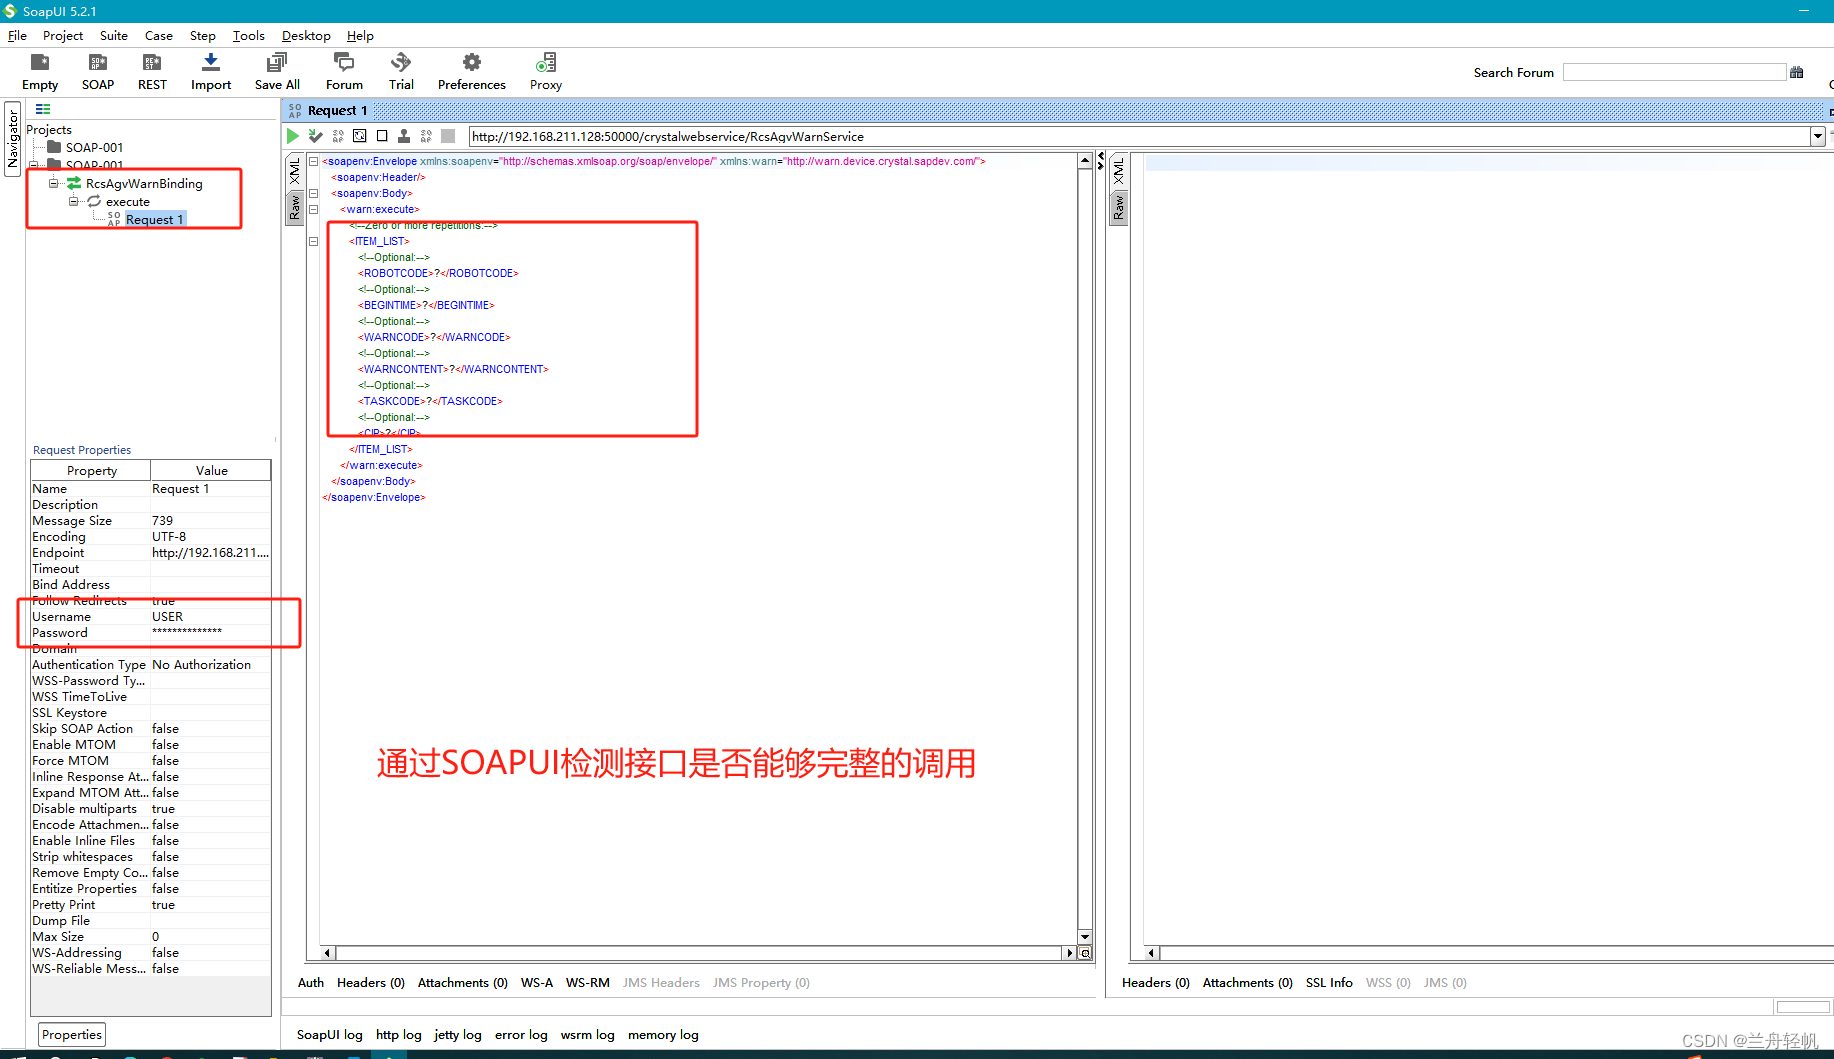This screenshot has height=1059, width=1834.
Task: Click the Search Forum input field
Action: [x=1674, y=72]
